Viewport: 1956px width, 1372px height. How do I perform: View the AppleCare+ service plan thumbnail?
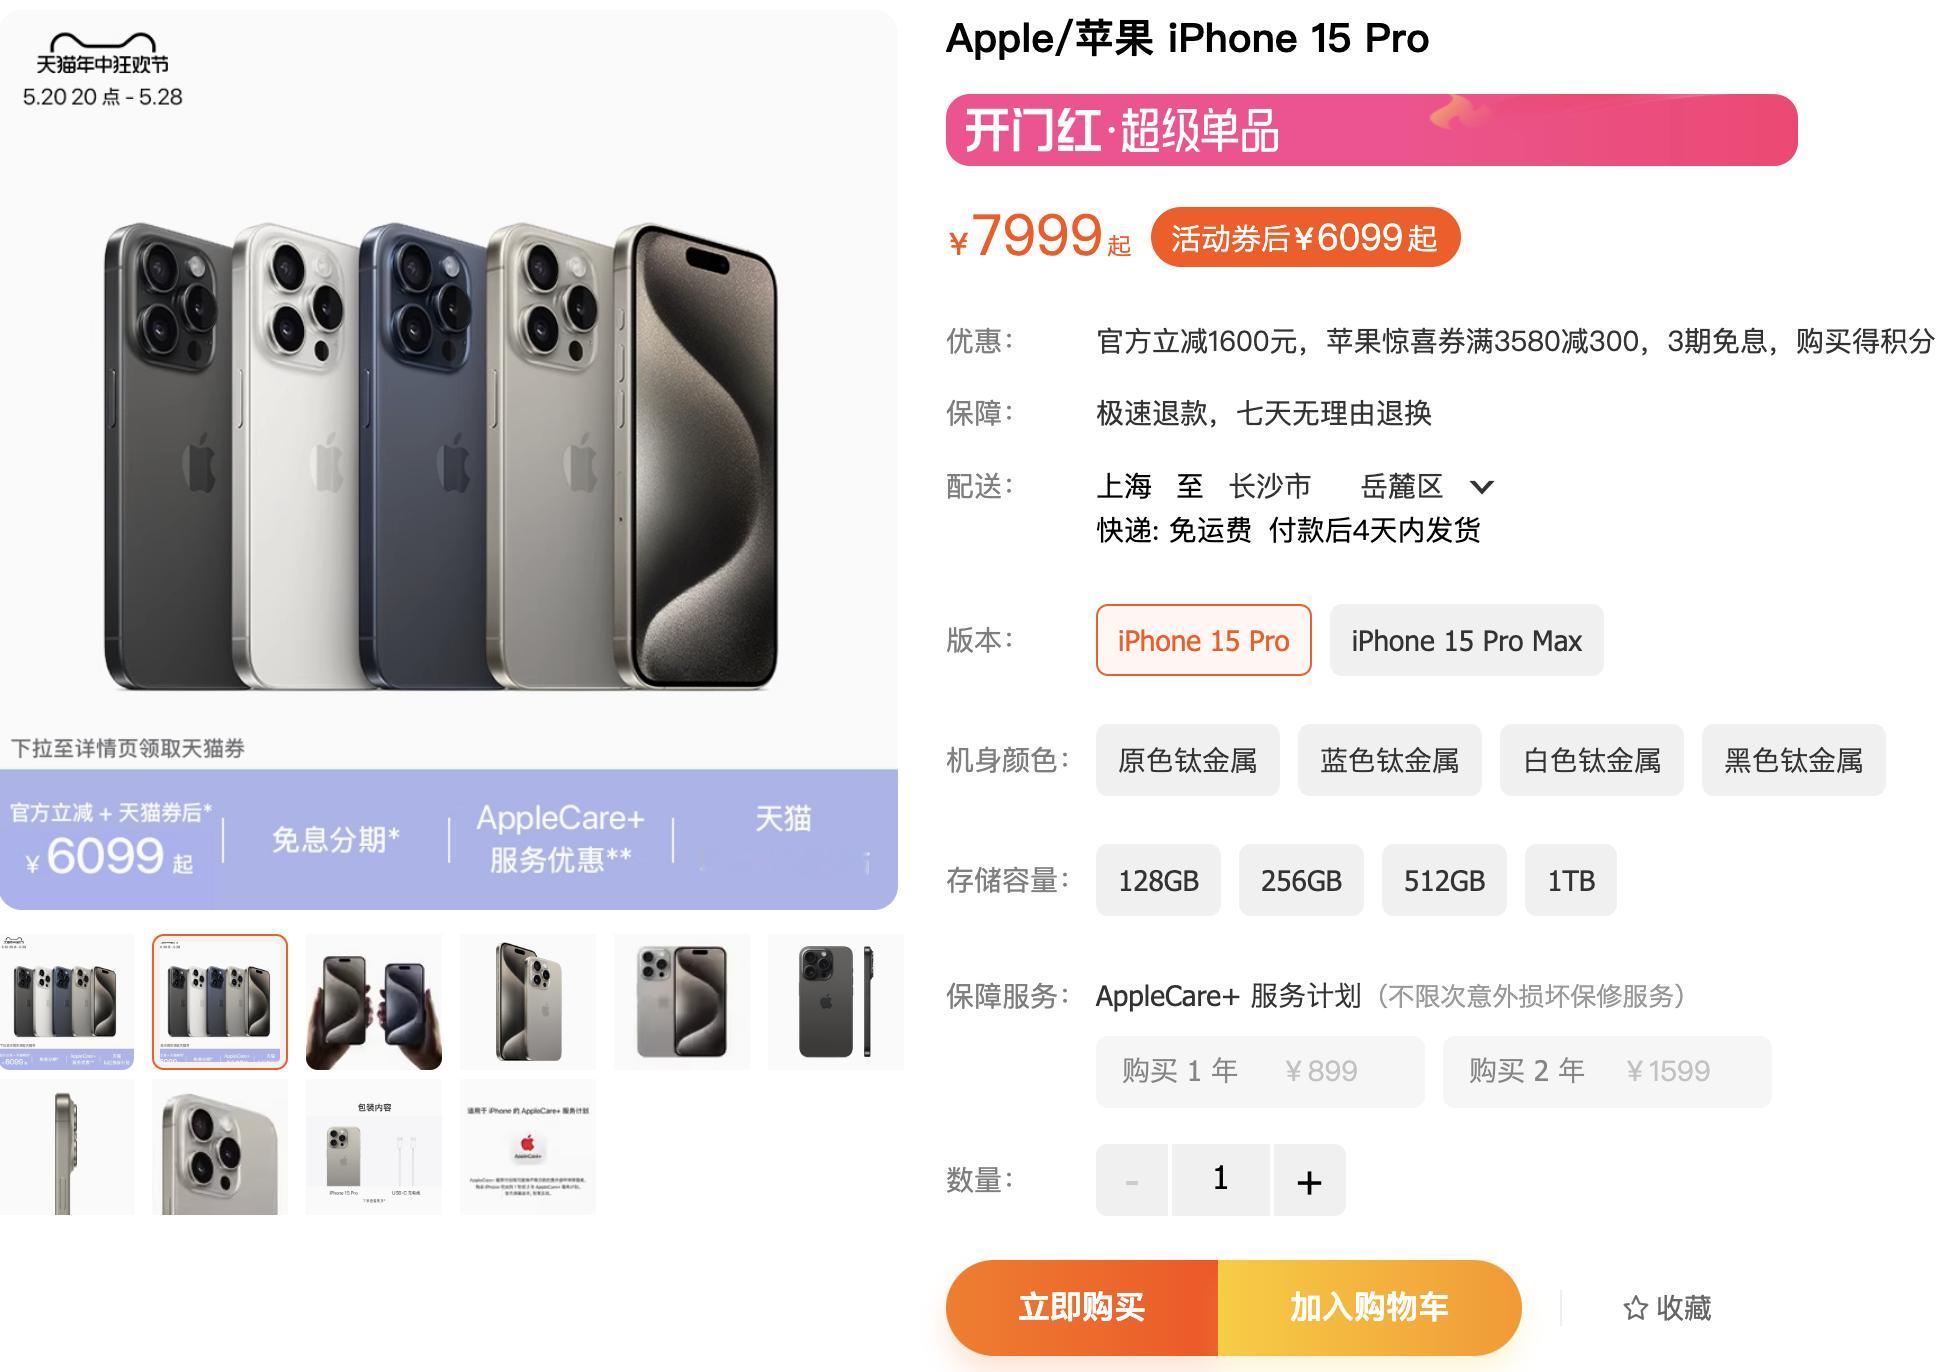coord(528,1147)
